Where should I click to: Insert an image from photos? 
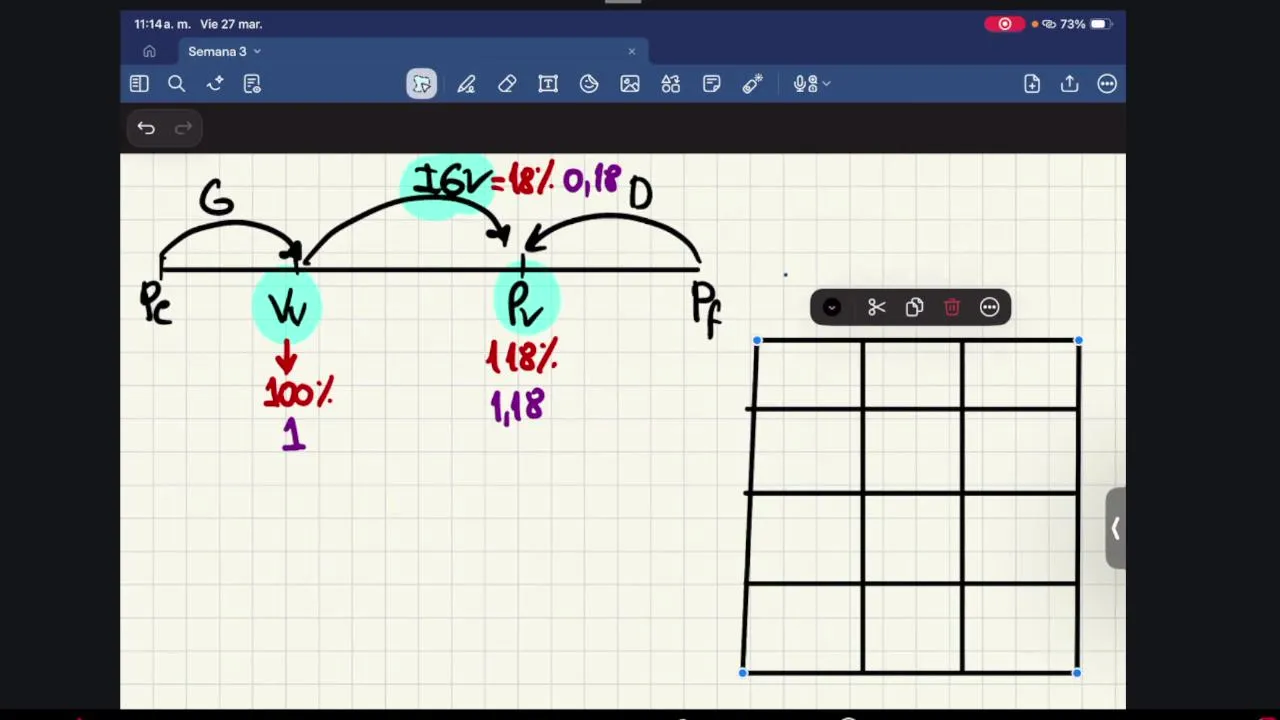(630, 84)
